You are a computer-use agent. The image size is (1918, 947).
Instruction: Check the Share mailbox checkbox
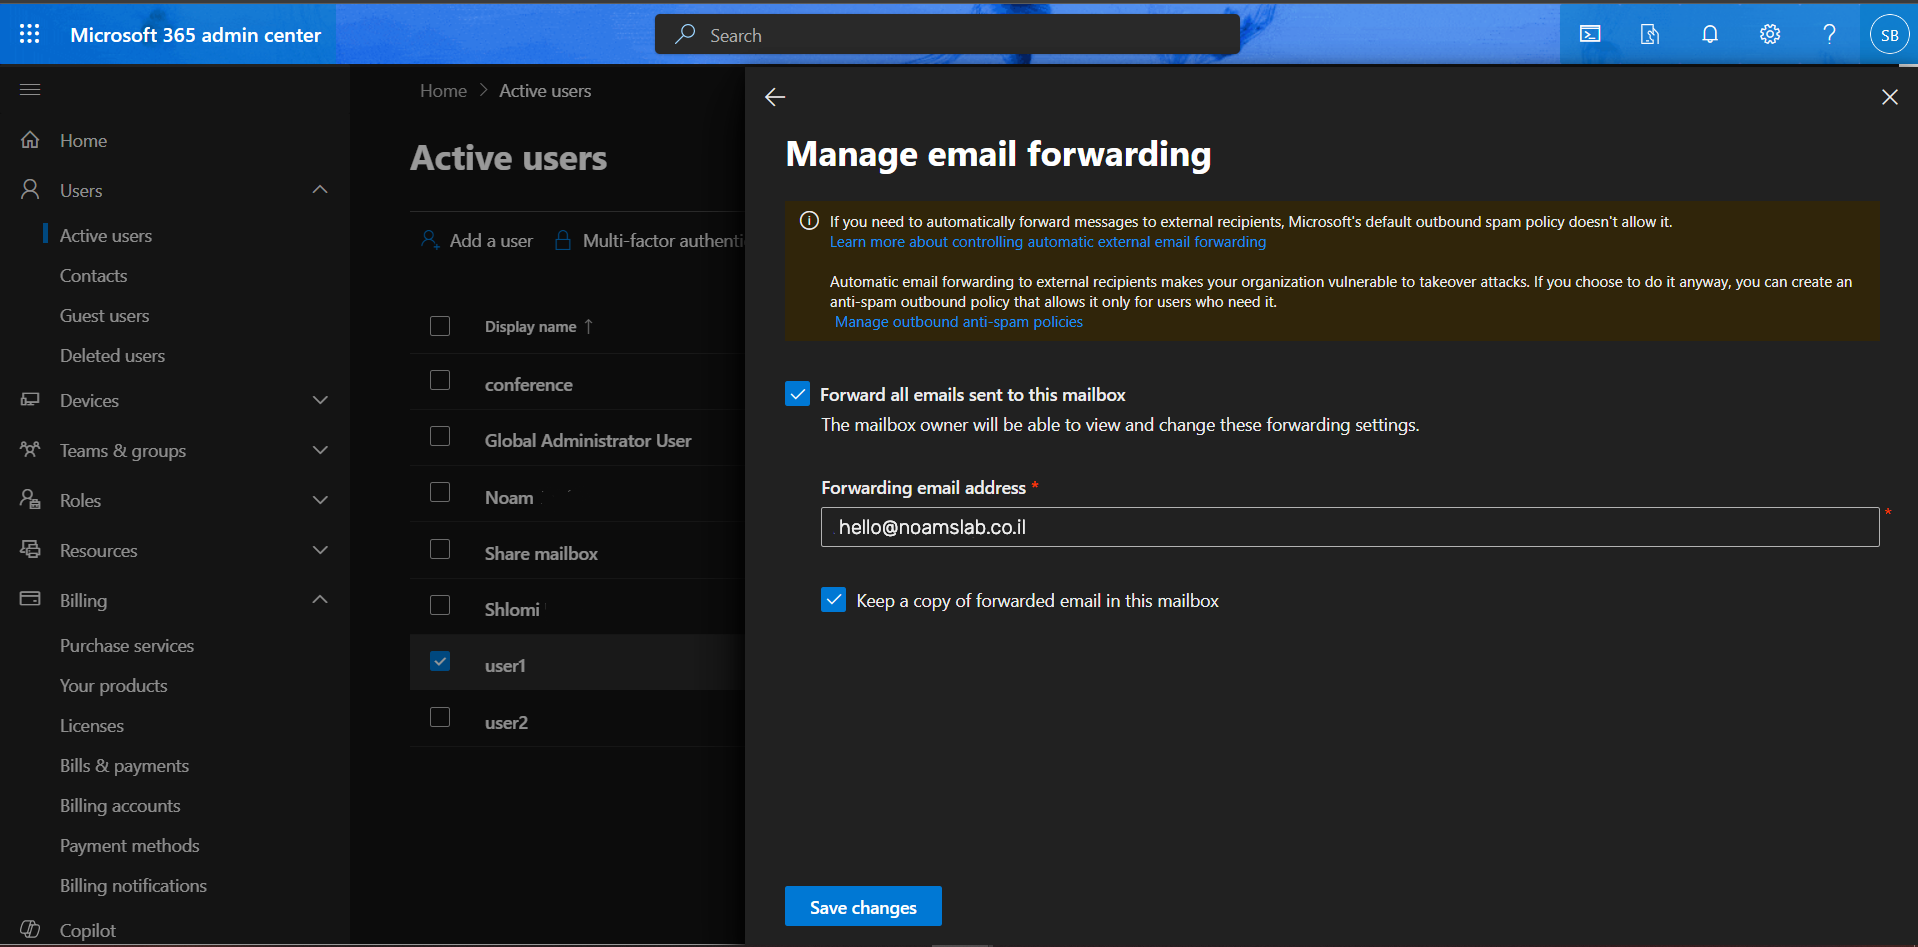point(440,549)
